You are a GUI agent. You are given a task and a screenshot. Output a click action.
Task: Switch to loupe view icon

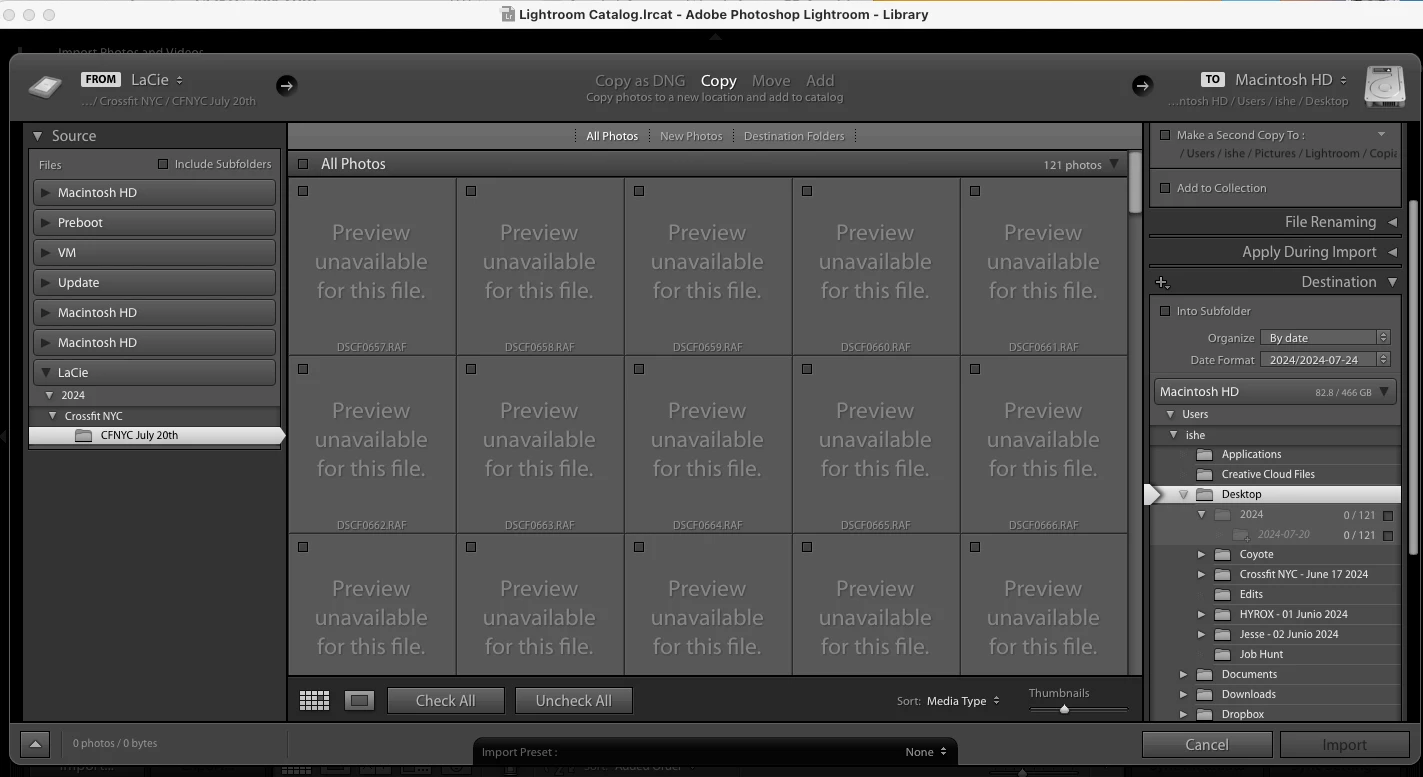coord(359,701)
